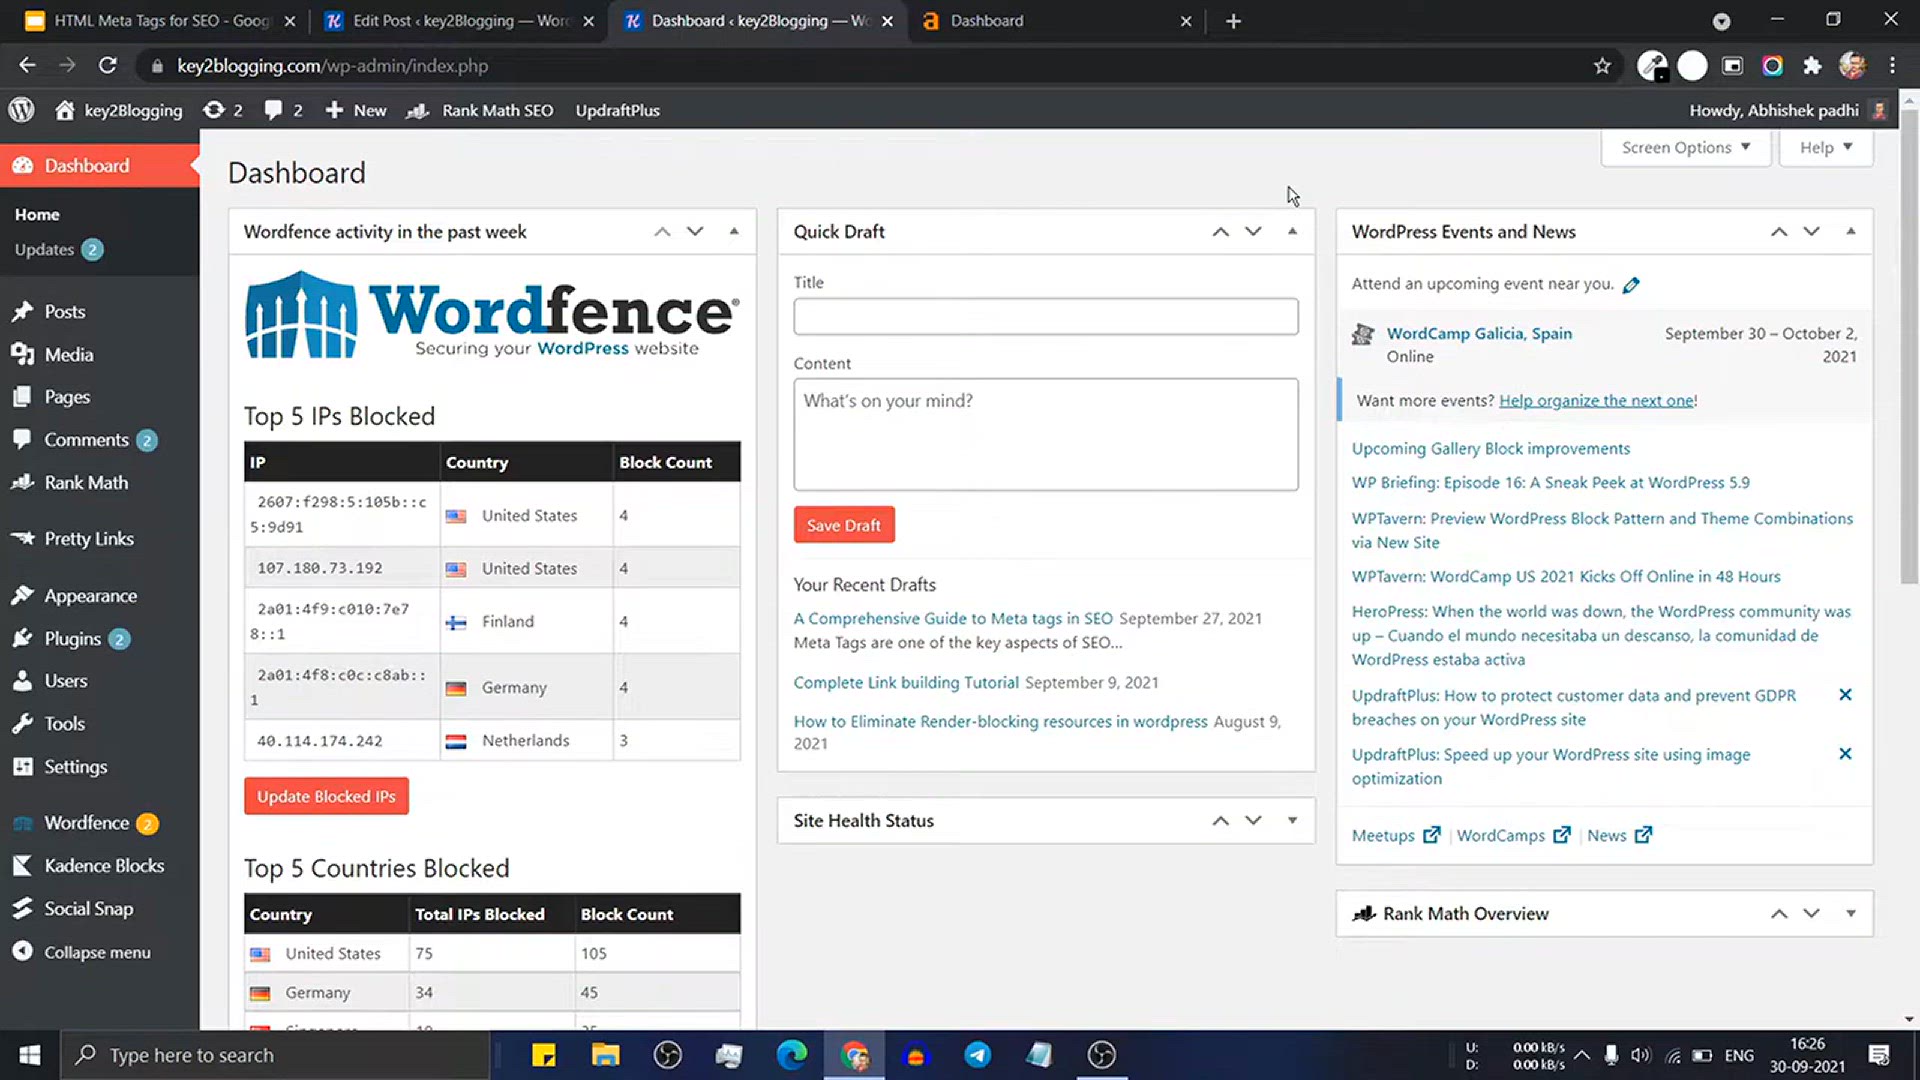1920x1080 pixels.
Task: Move WordPress Events and News widget up
Action: coord(1779,231)
